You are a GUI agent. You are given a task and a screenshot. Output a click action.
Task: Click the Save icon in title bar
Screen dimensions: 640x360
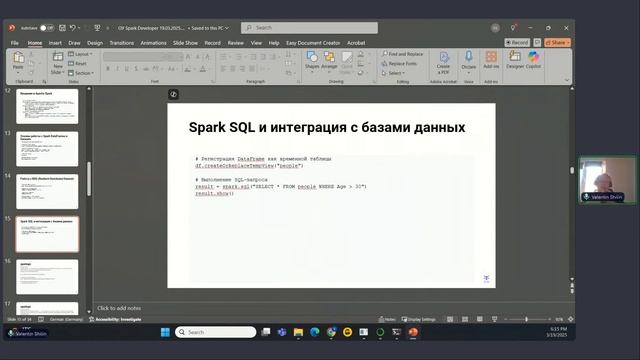[62, 28]
